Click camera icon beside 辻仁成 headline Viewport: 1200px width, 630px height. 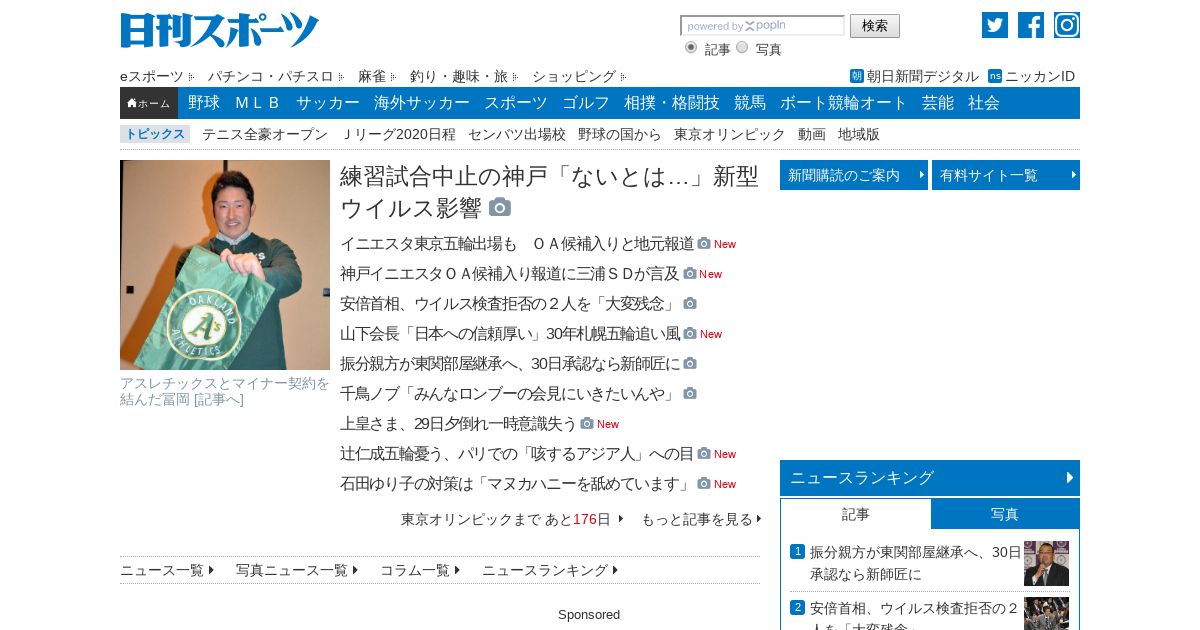pos(704,453)
